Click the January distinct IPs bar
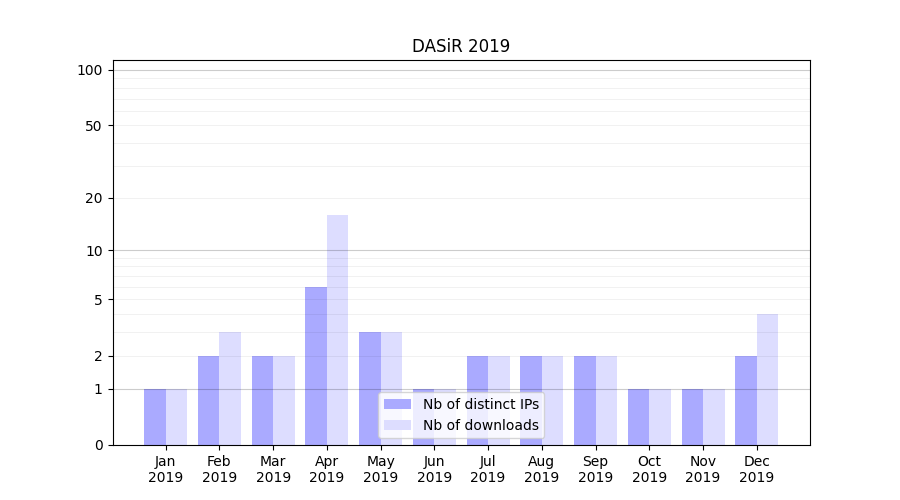The height and width of the screenshot is (500, 900). click(155, 417)
